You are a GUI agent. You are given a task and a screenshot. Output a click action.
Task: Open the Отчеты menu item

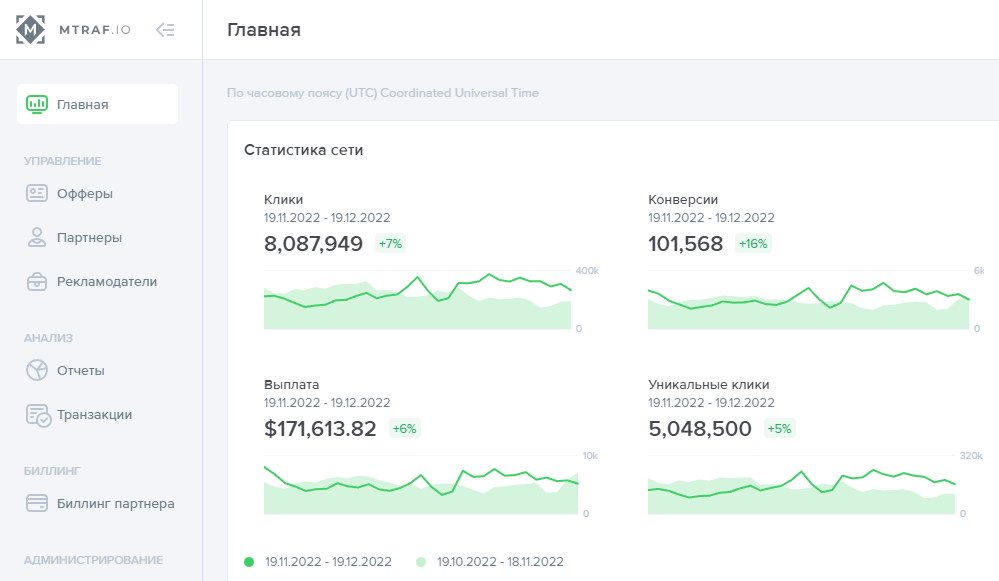pos(81,371)
